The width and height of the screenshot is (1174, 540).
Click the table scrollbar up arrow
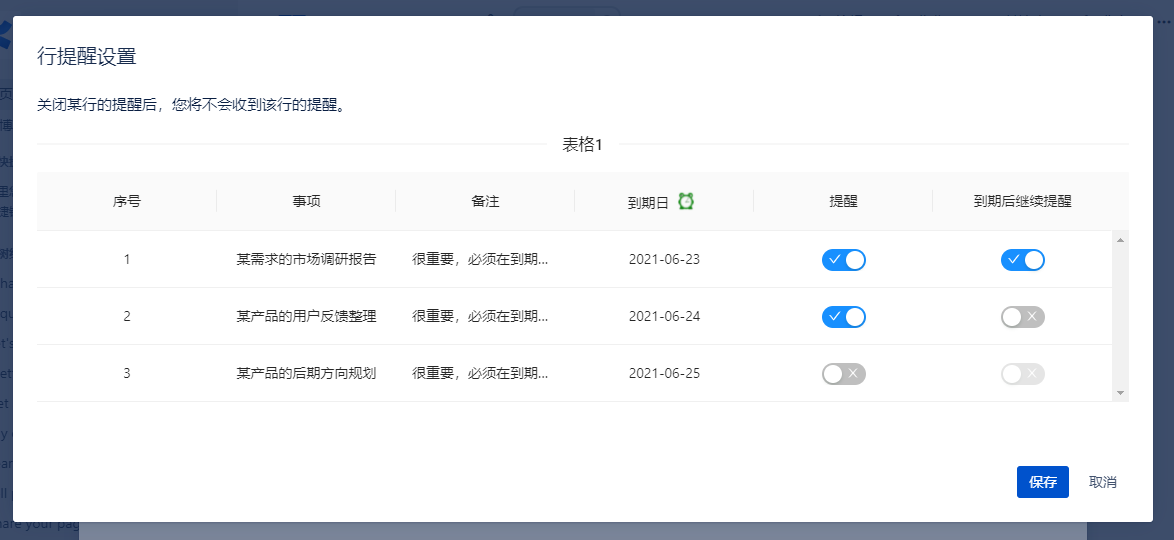coord(1120,239)
